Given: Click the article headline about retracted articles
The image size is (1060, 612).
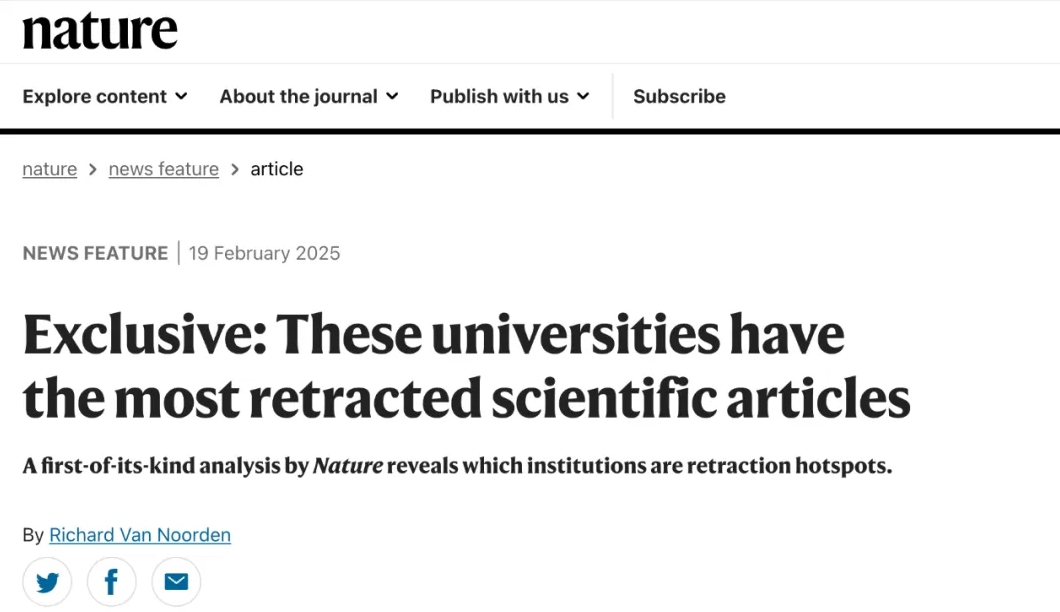Looking at the screenshot, I should [x=466, y=366].
